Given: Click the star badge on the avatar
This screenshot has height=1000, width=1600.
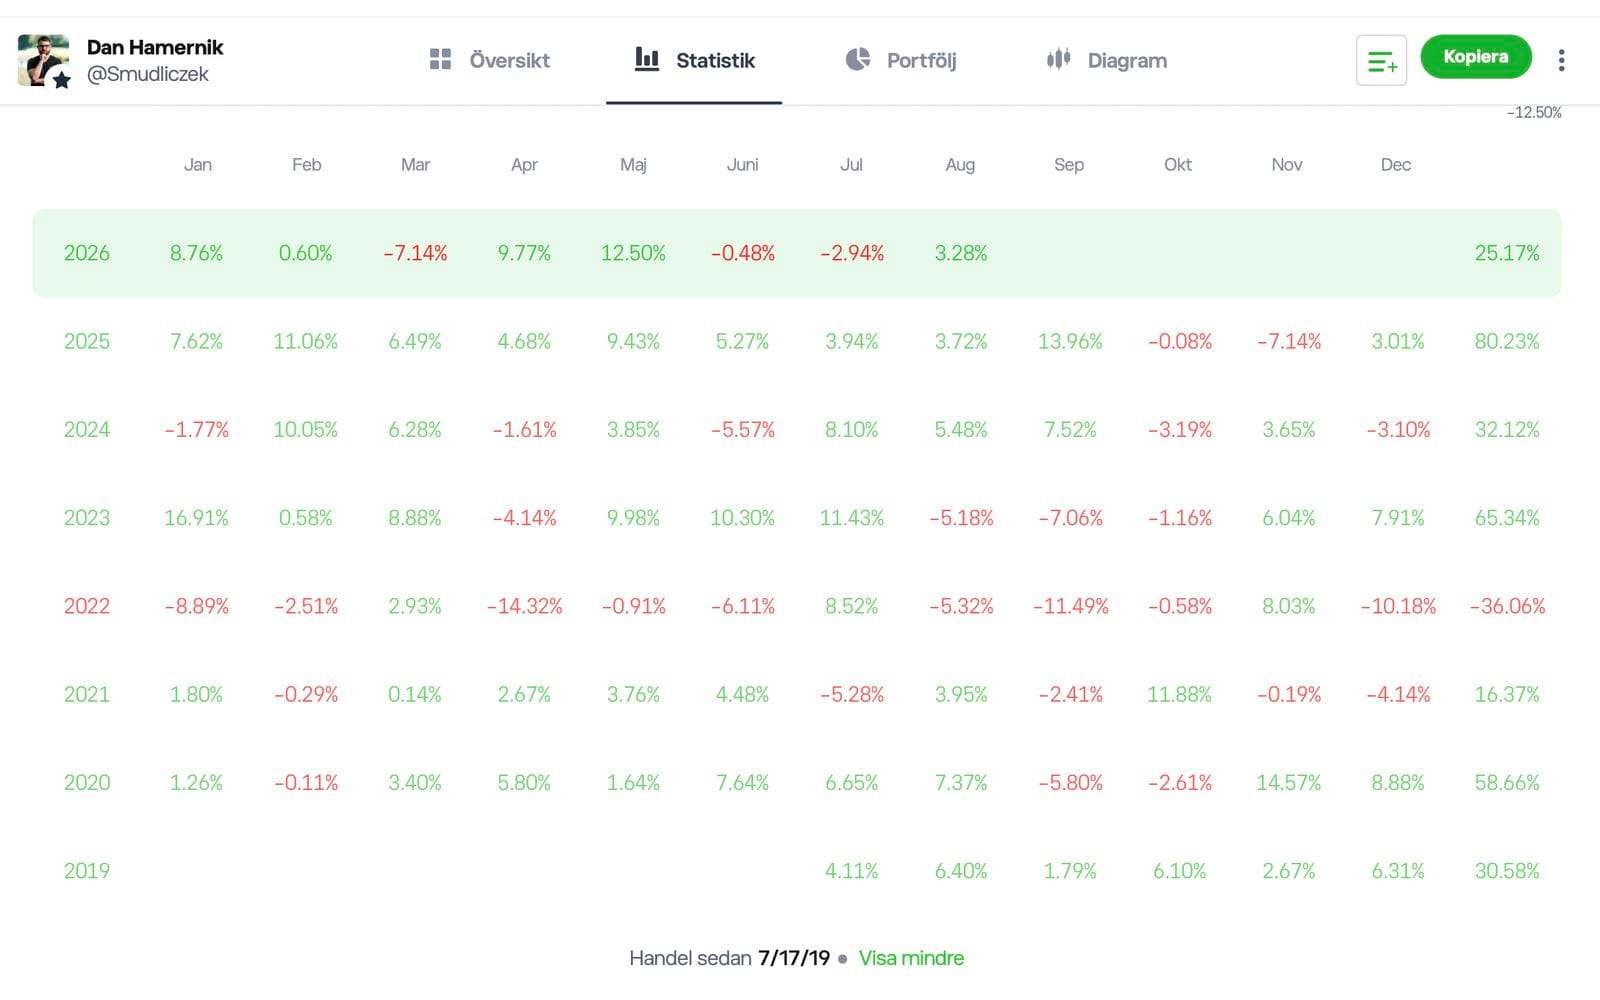Looking at the screenshot, I should point(62,80).
